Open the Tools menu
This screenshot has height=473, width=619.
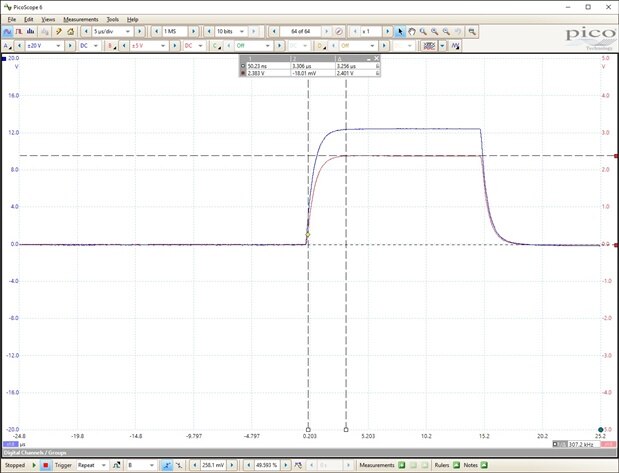112,19
